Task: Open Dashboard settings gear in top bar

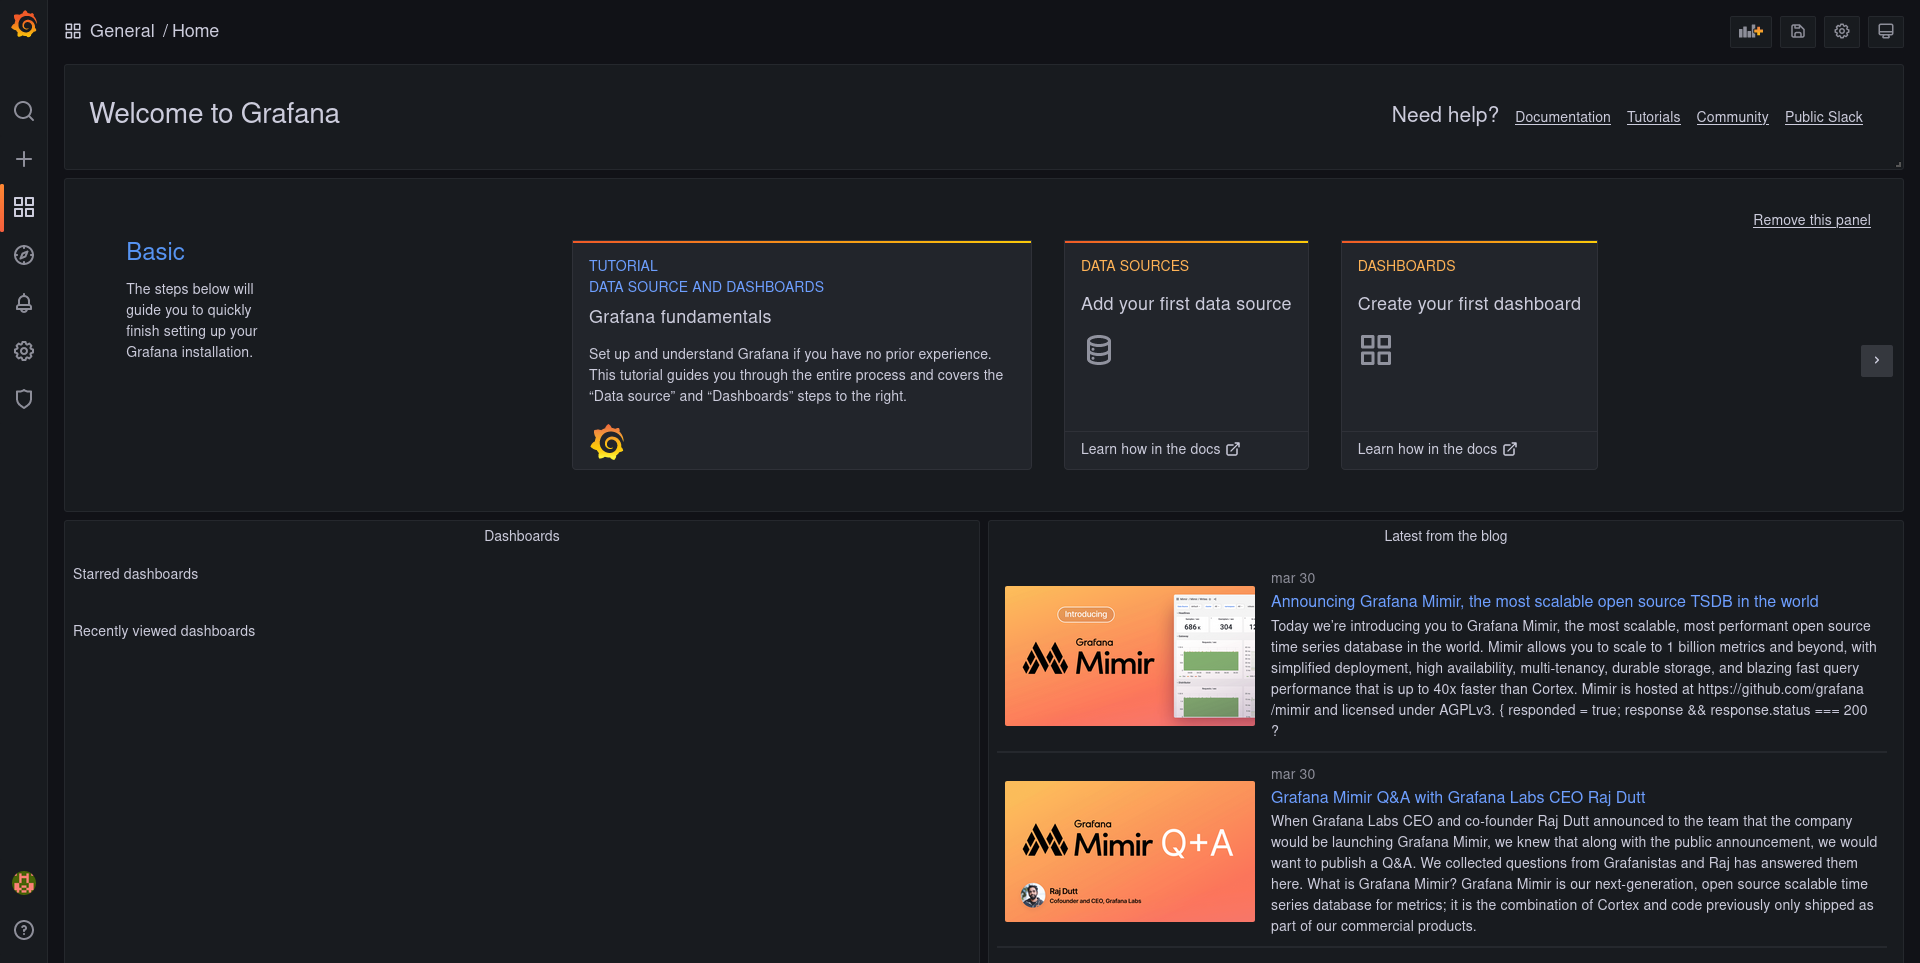Action: [1841, 31]
